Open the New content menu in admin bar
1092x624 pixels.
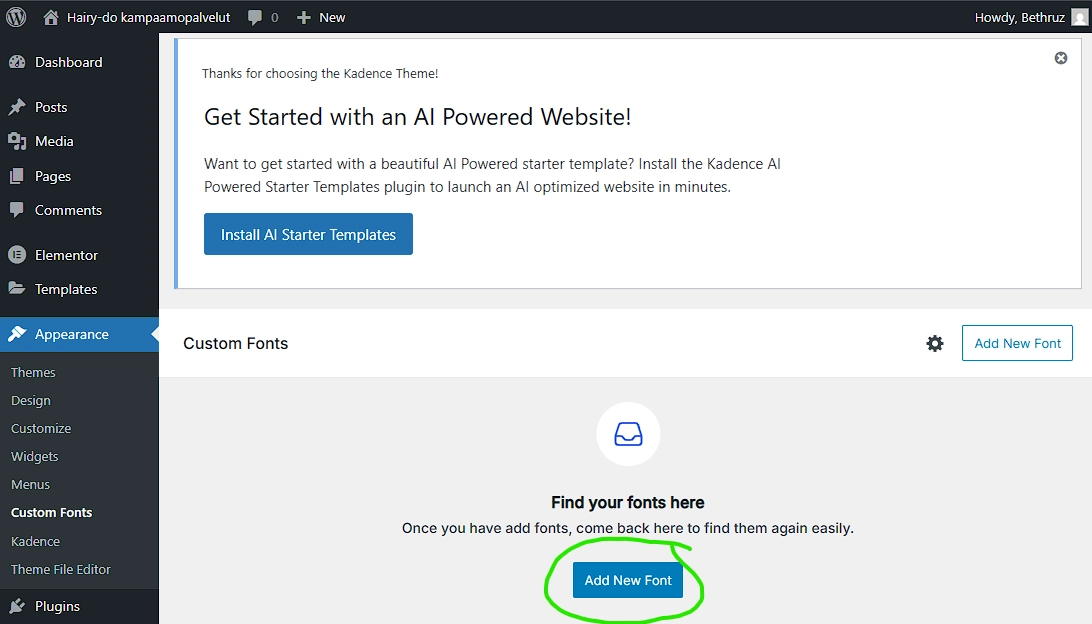(322, 17)
